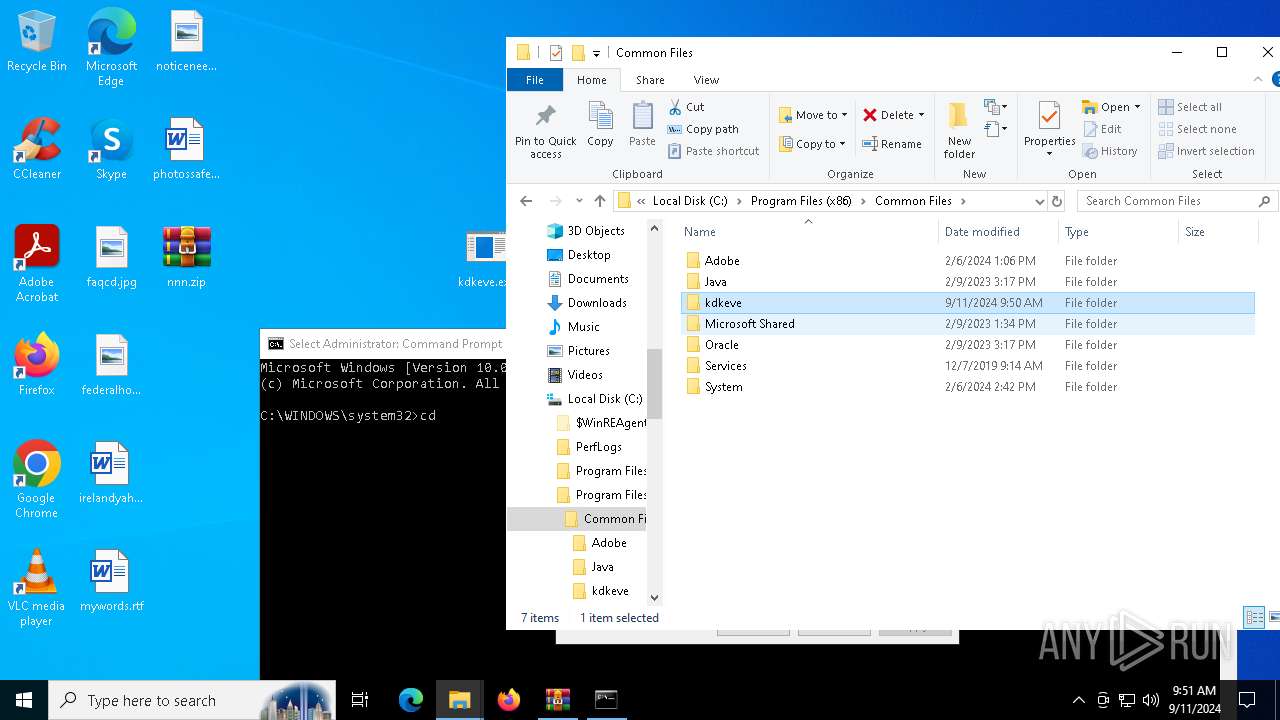This screenshot has width=1280, height=720.
Task: Show file History
Action: (x=1110, y=151)
